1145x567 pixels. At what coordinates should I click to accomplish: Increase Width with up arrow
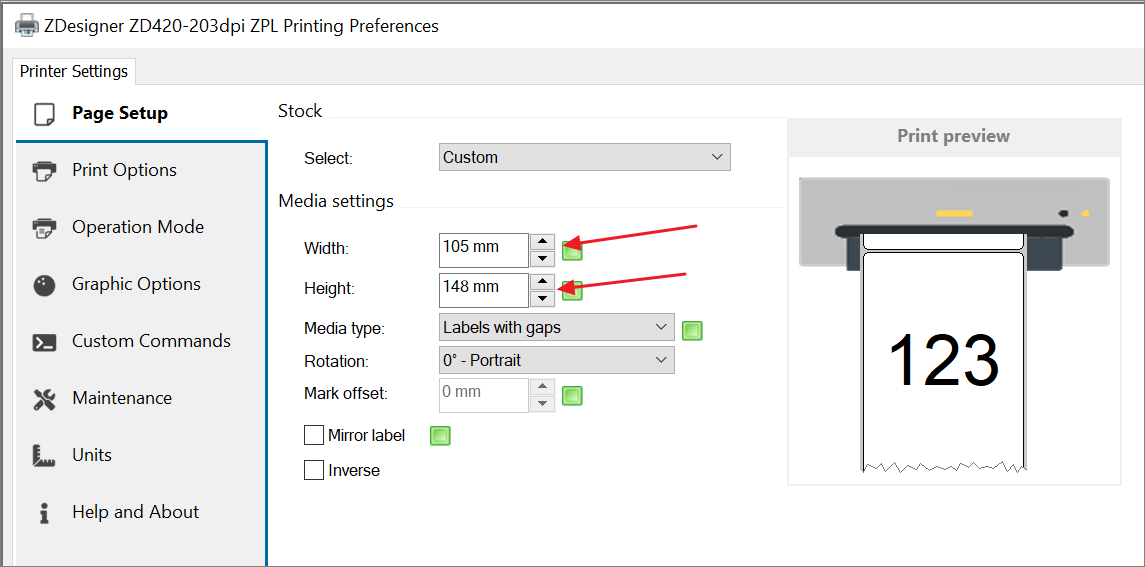[542, 242]
